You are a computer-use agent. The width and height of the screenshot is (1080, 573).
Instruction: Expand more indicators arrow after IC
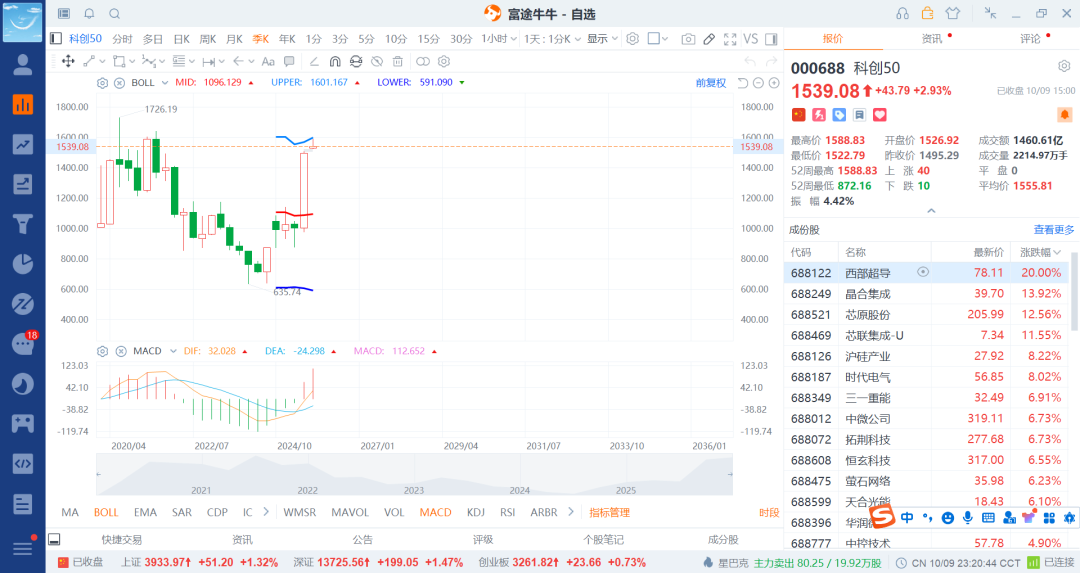point(265,512)
